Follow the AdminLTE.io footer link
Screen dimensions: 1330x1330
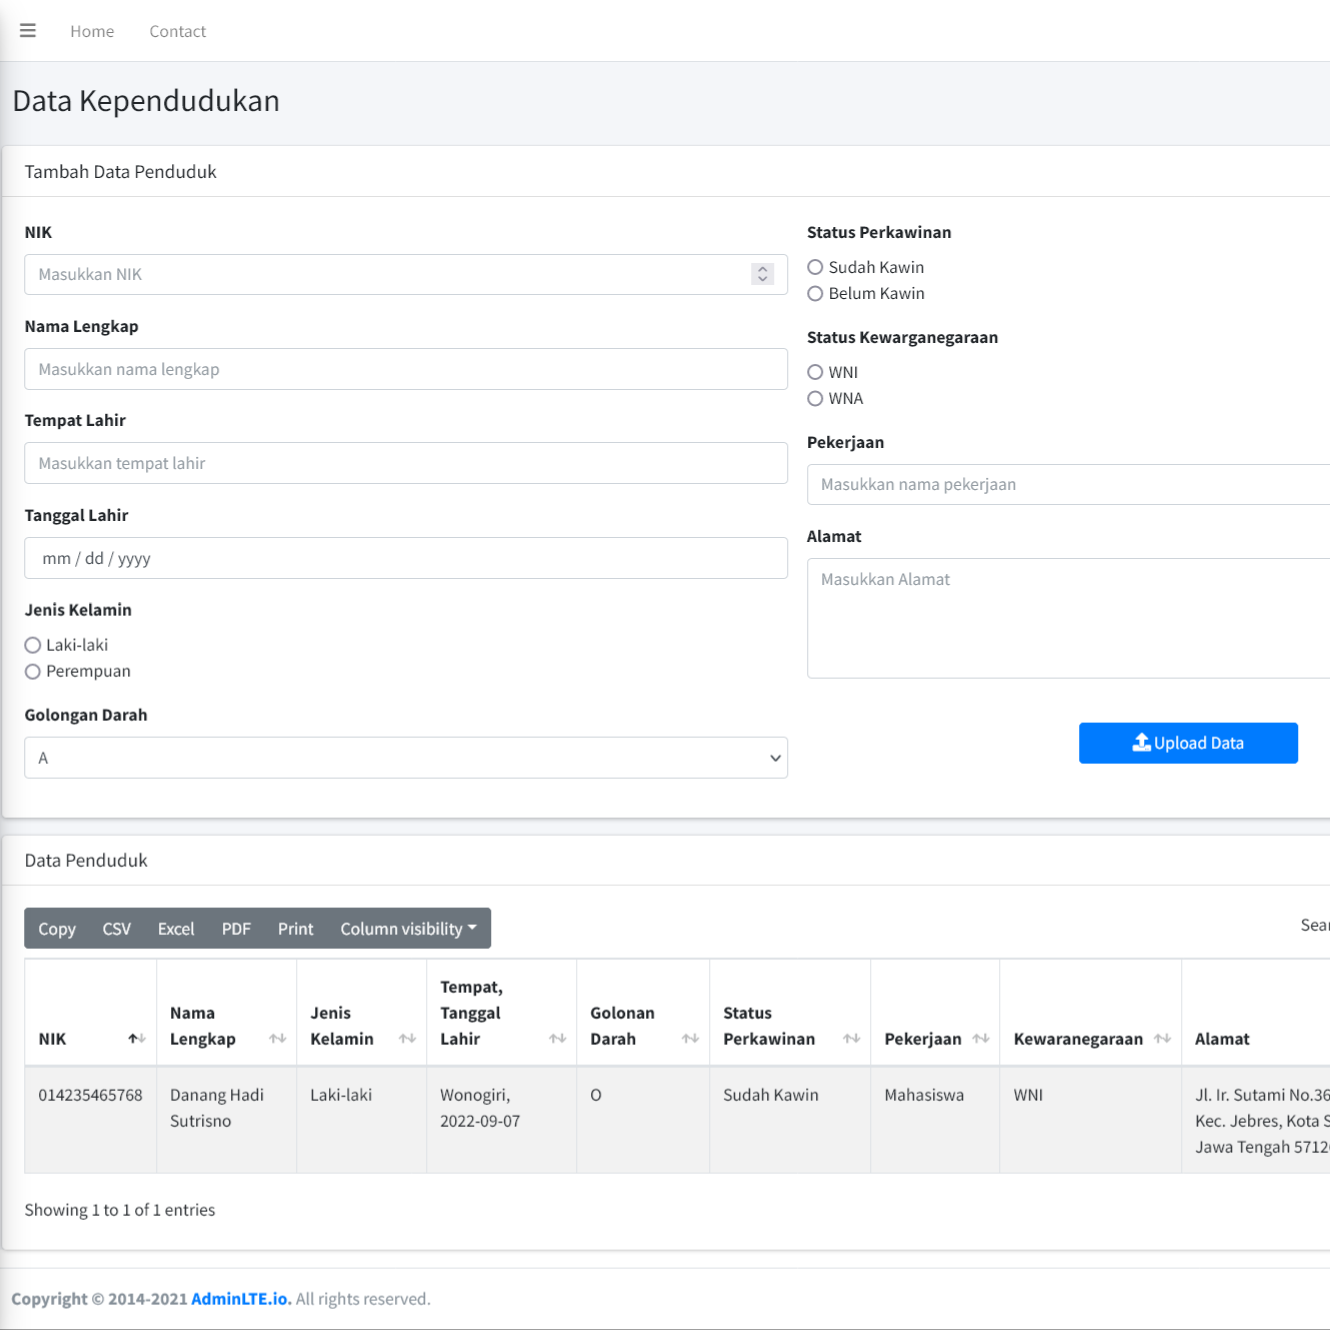point(240,1299)
